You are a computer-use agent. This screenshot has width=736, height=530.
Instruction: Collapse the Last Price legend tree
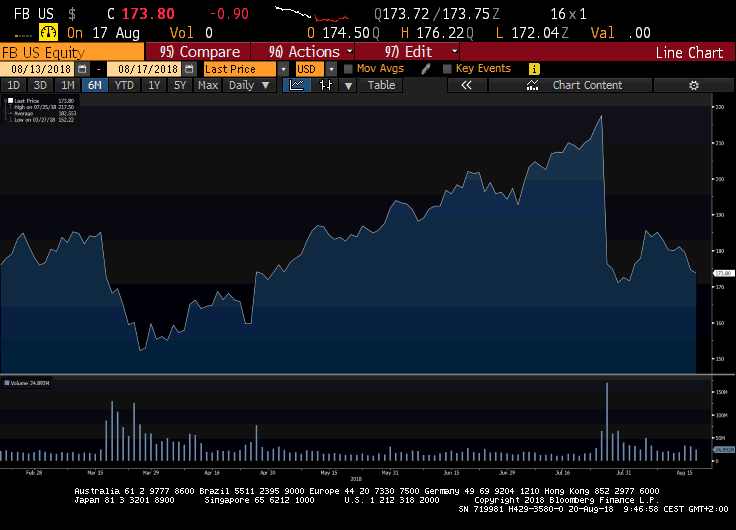click(x=5, y=100)
